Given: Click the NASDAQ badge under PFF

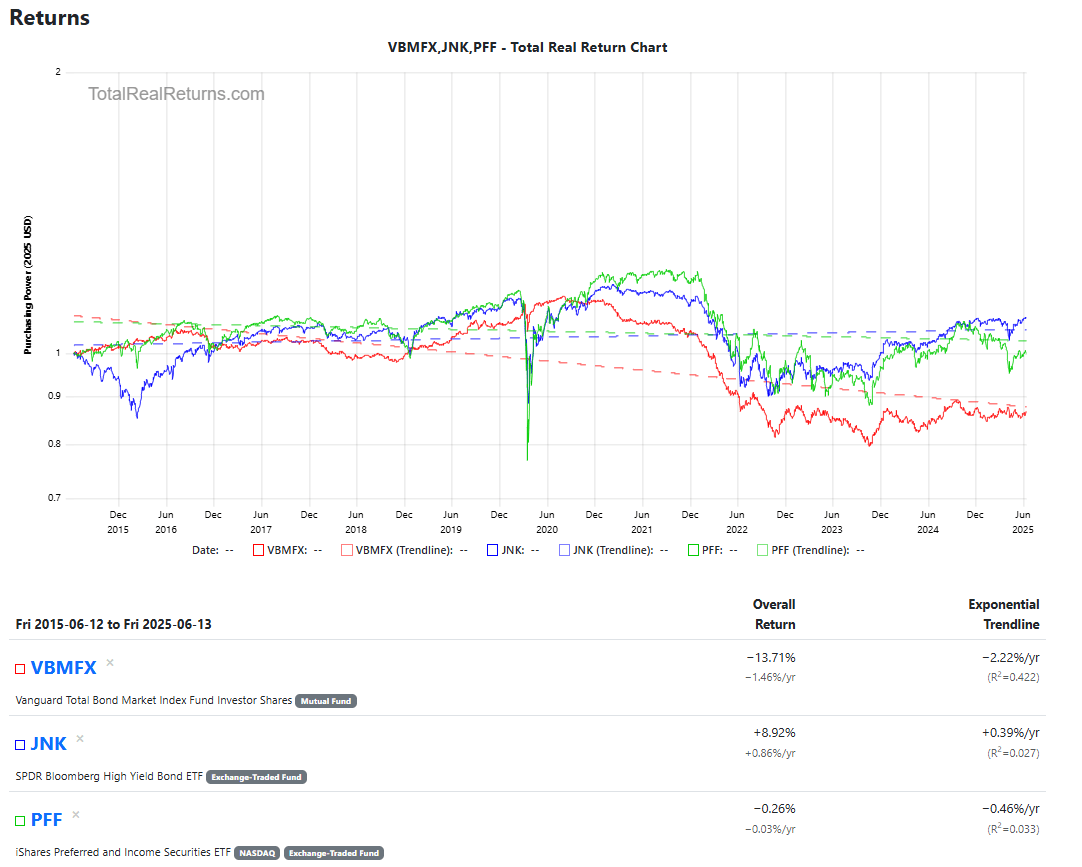Looking at the screenshot, I should tap(257, 853).
